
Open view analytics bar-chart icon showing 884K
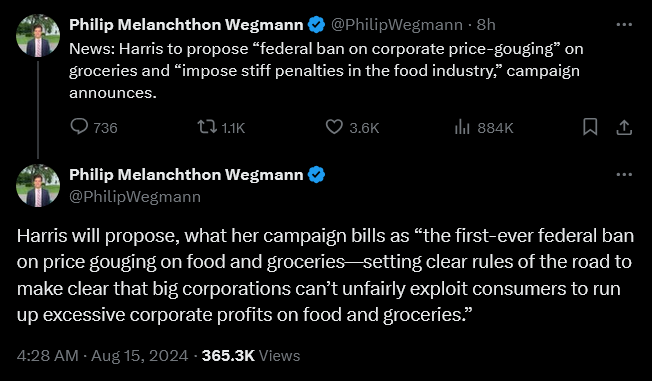462,127
